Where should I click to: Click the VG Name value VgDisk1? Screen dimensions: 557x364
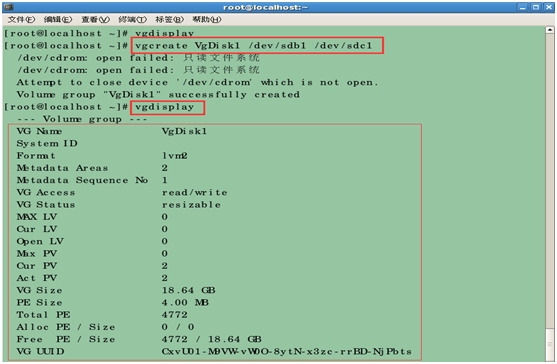coord(184,131)
